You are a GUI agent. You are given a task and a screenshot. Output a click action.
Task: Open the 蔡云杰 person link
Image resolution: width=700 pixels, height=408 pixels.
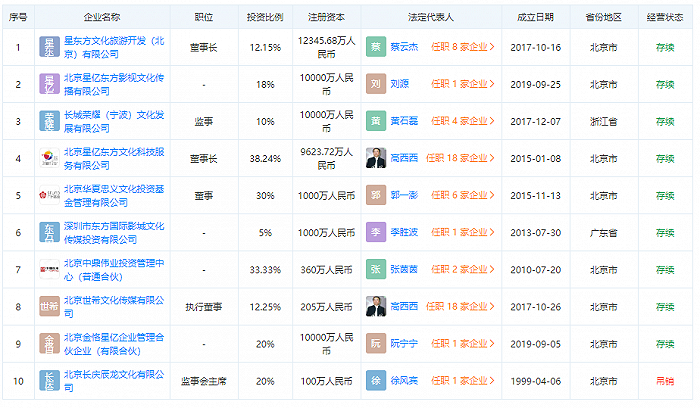point(404,47)
